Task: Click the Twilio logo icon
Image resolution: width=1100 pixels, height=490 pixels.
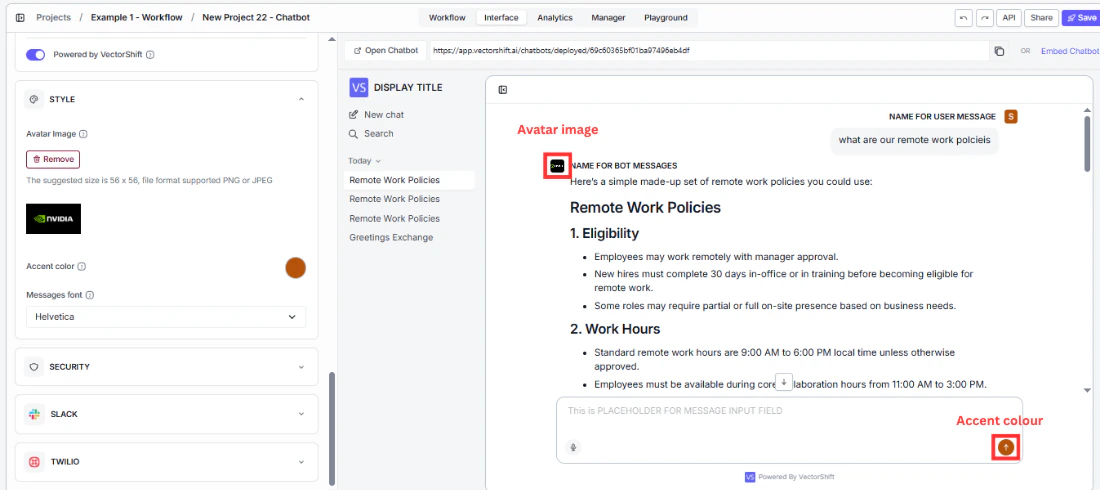Action: (x=34, y=462)
